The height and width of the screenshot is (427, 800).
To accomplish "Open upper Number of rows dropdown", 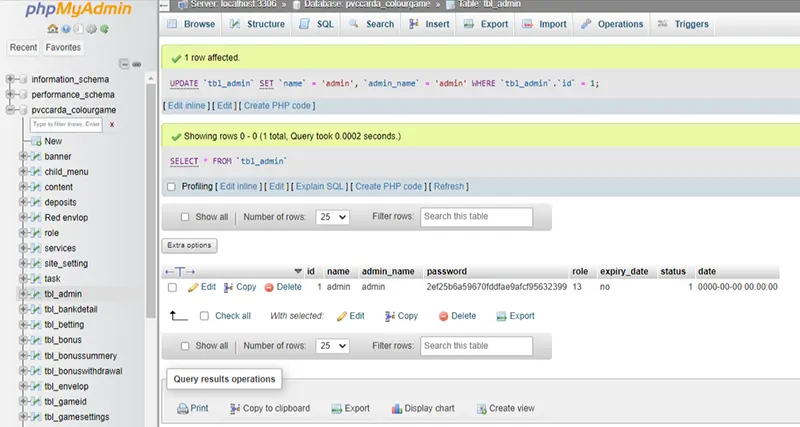I will (333, 217).
